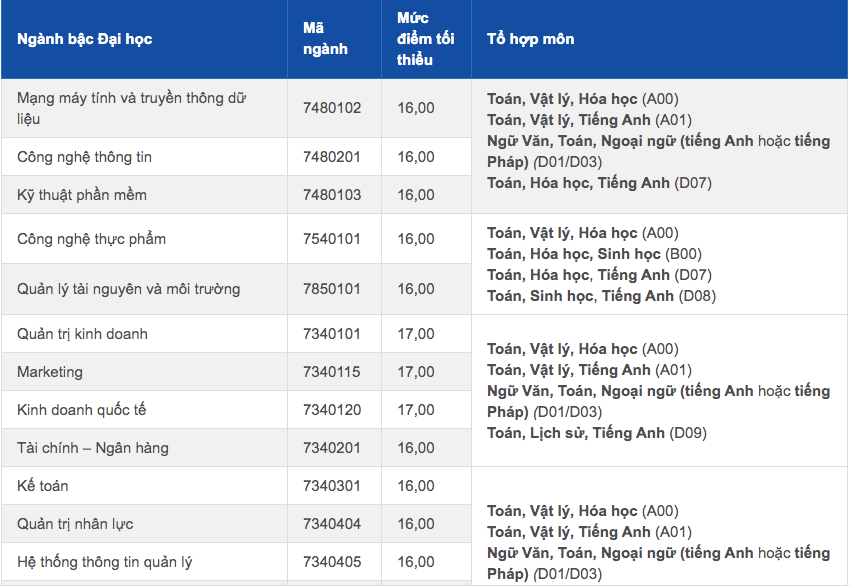Click "Toán, Sinh học, Tiếng Anh (D08)" text

point(601,296)
